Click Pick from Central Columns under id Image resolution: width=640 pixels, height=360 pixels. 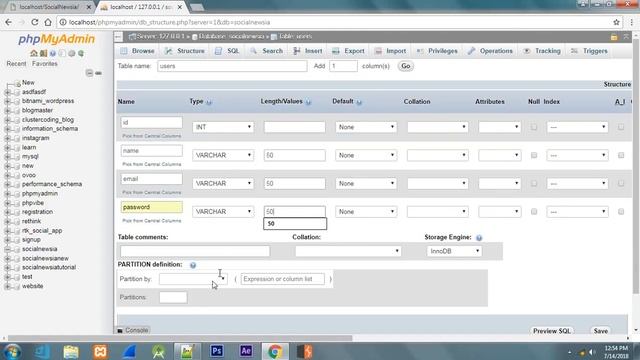point(151,136)
